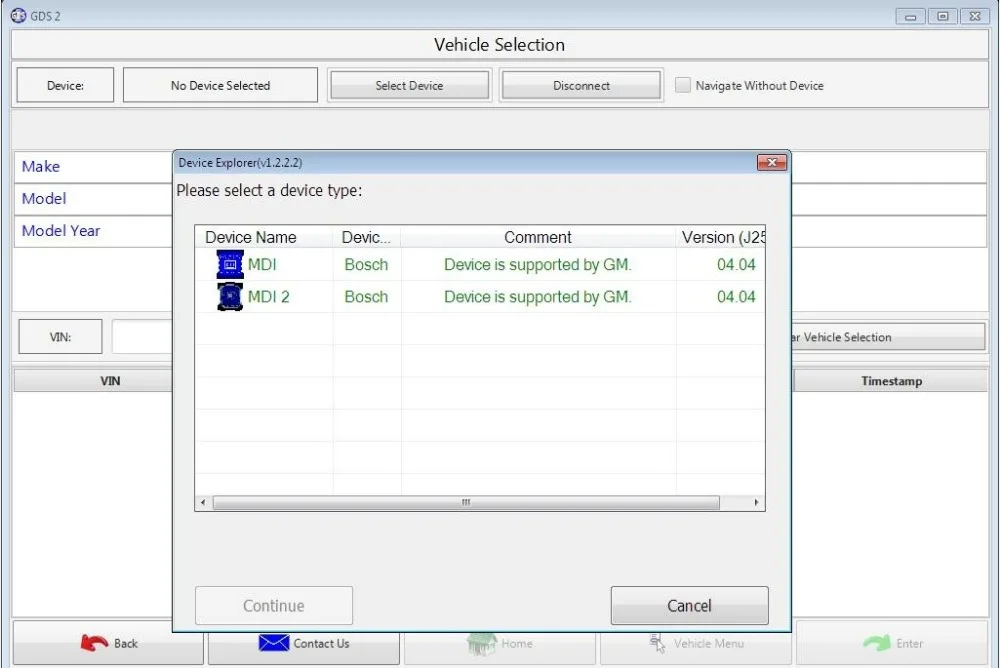Close the Device Explorer dialog
The height and width of the screenshot is (668, 1000).
772,162
